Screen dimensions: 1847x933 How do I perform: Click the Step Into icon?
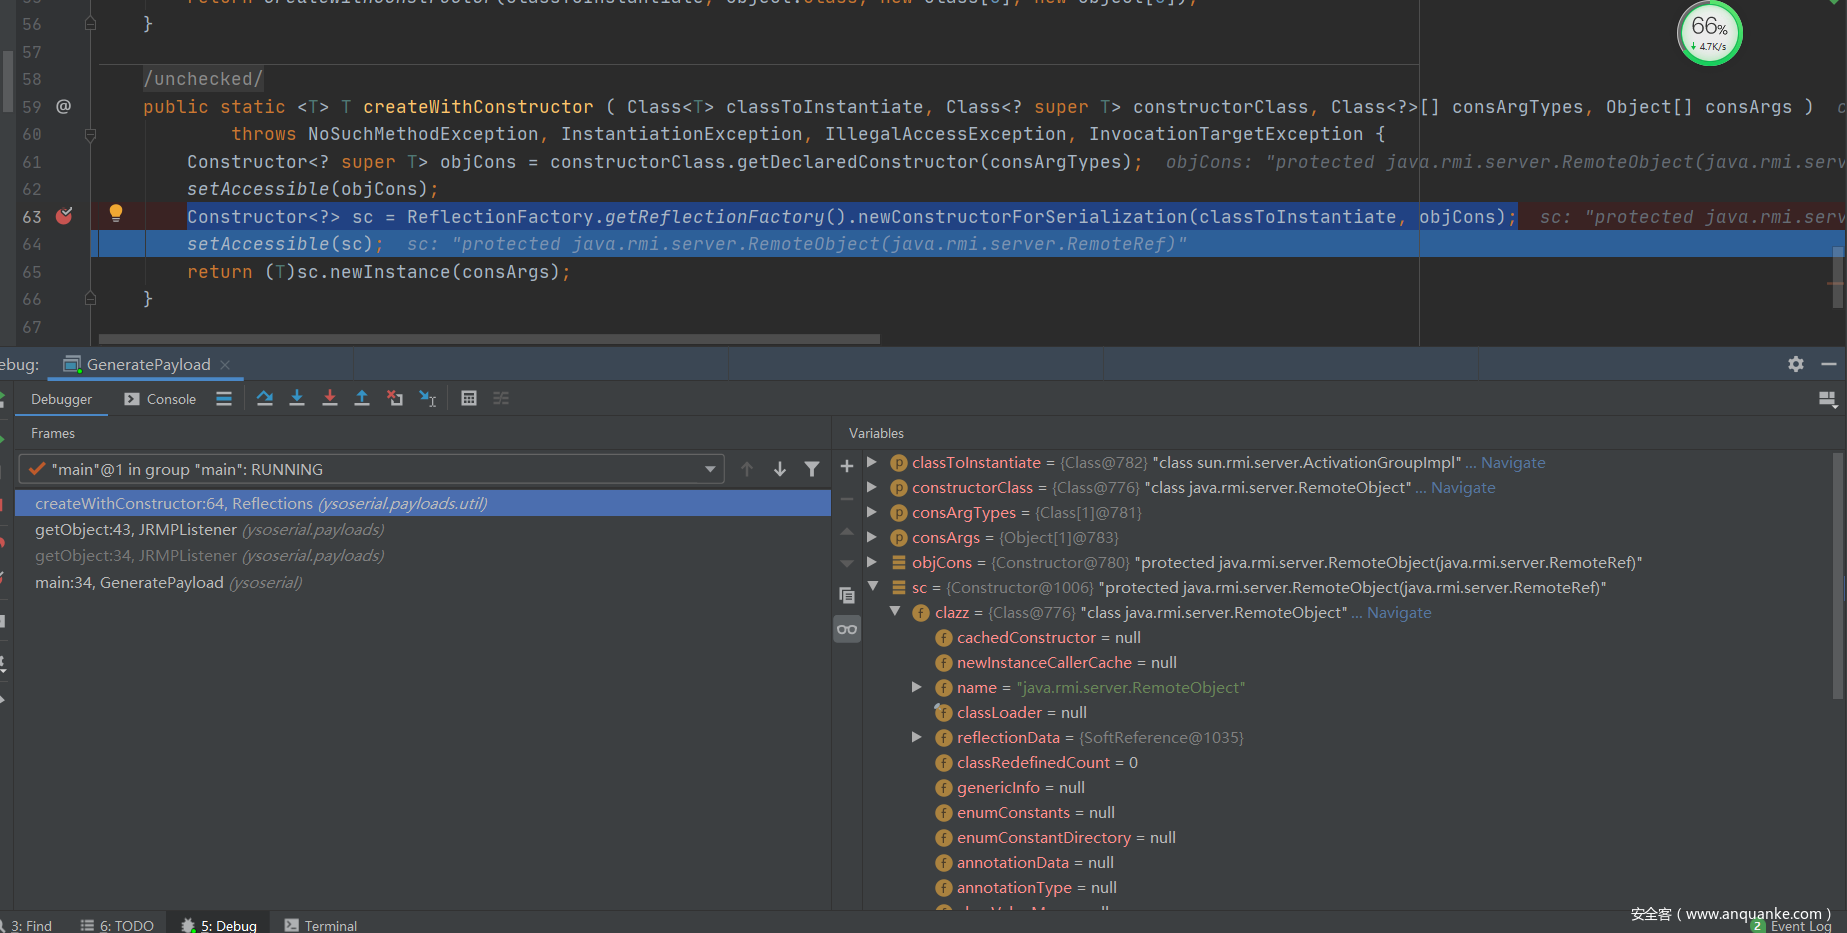(297, 398)
